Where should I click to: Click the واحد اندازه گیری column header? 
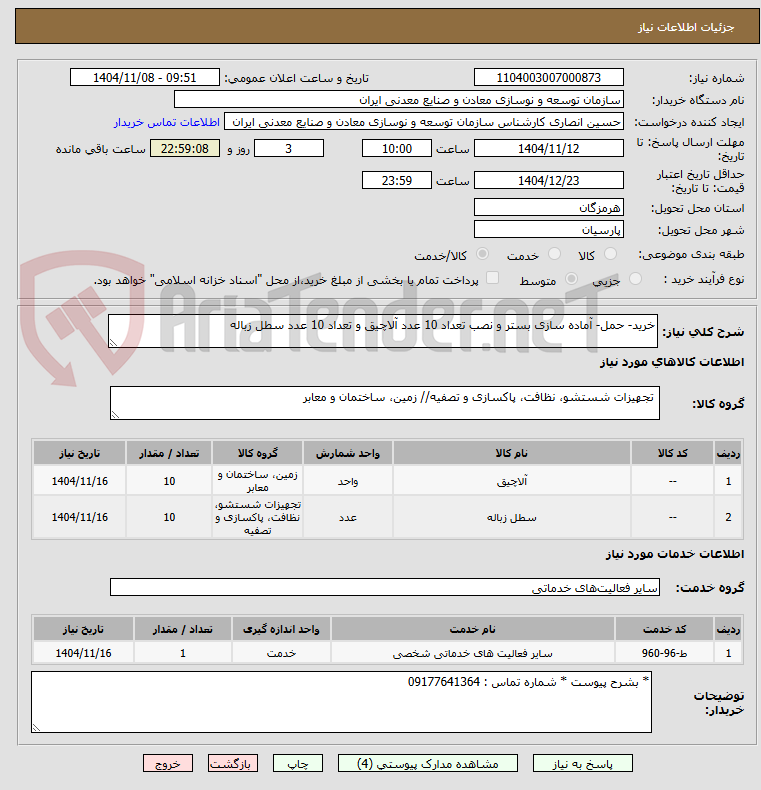tap(281, 629)
